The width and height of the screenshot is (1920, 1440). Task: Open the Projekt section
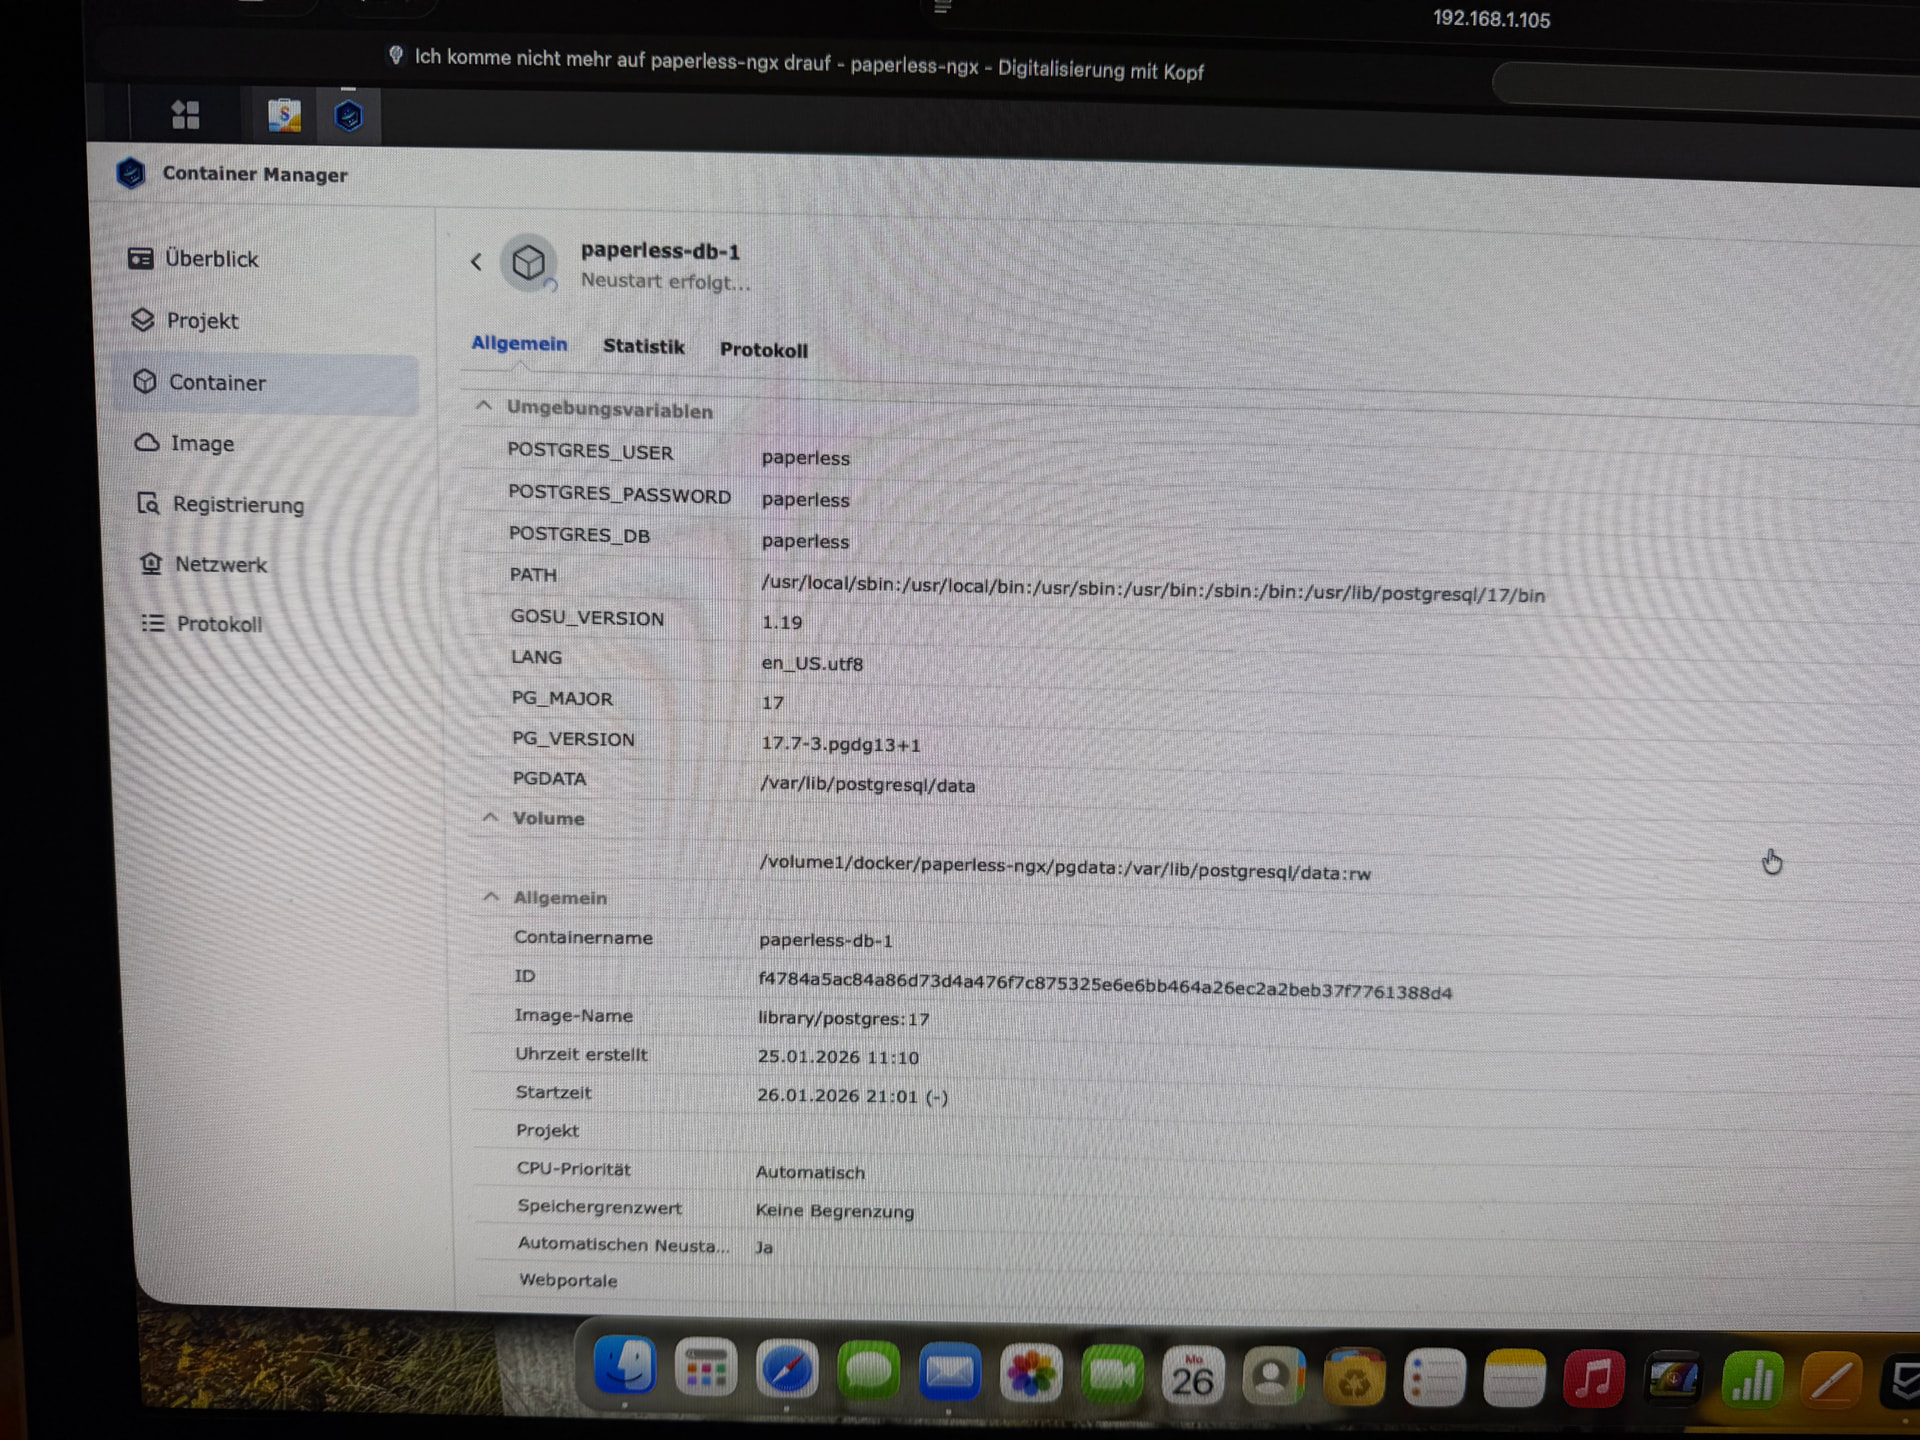[x=201, y=321]
